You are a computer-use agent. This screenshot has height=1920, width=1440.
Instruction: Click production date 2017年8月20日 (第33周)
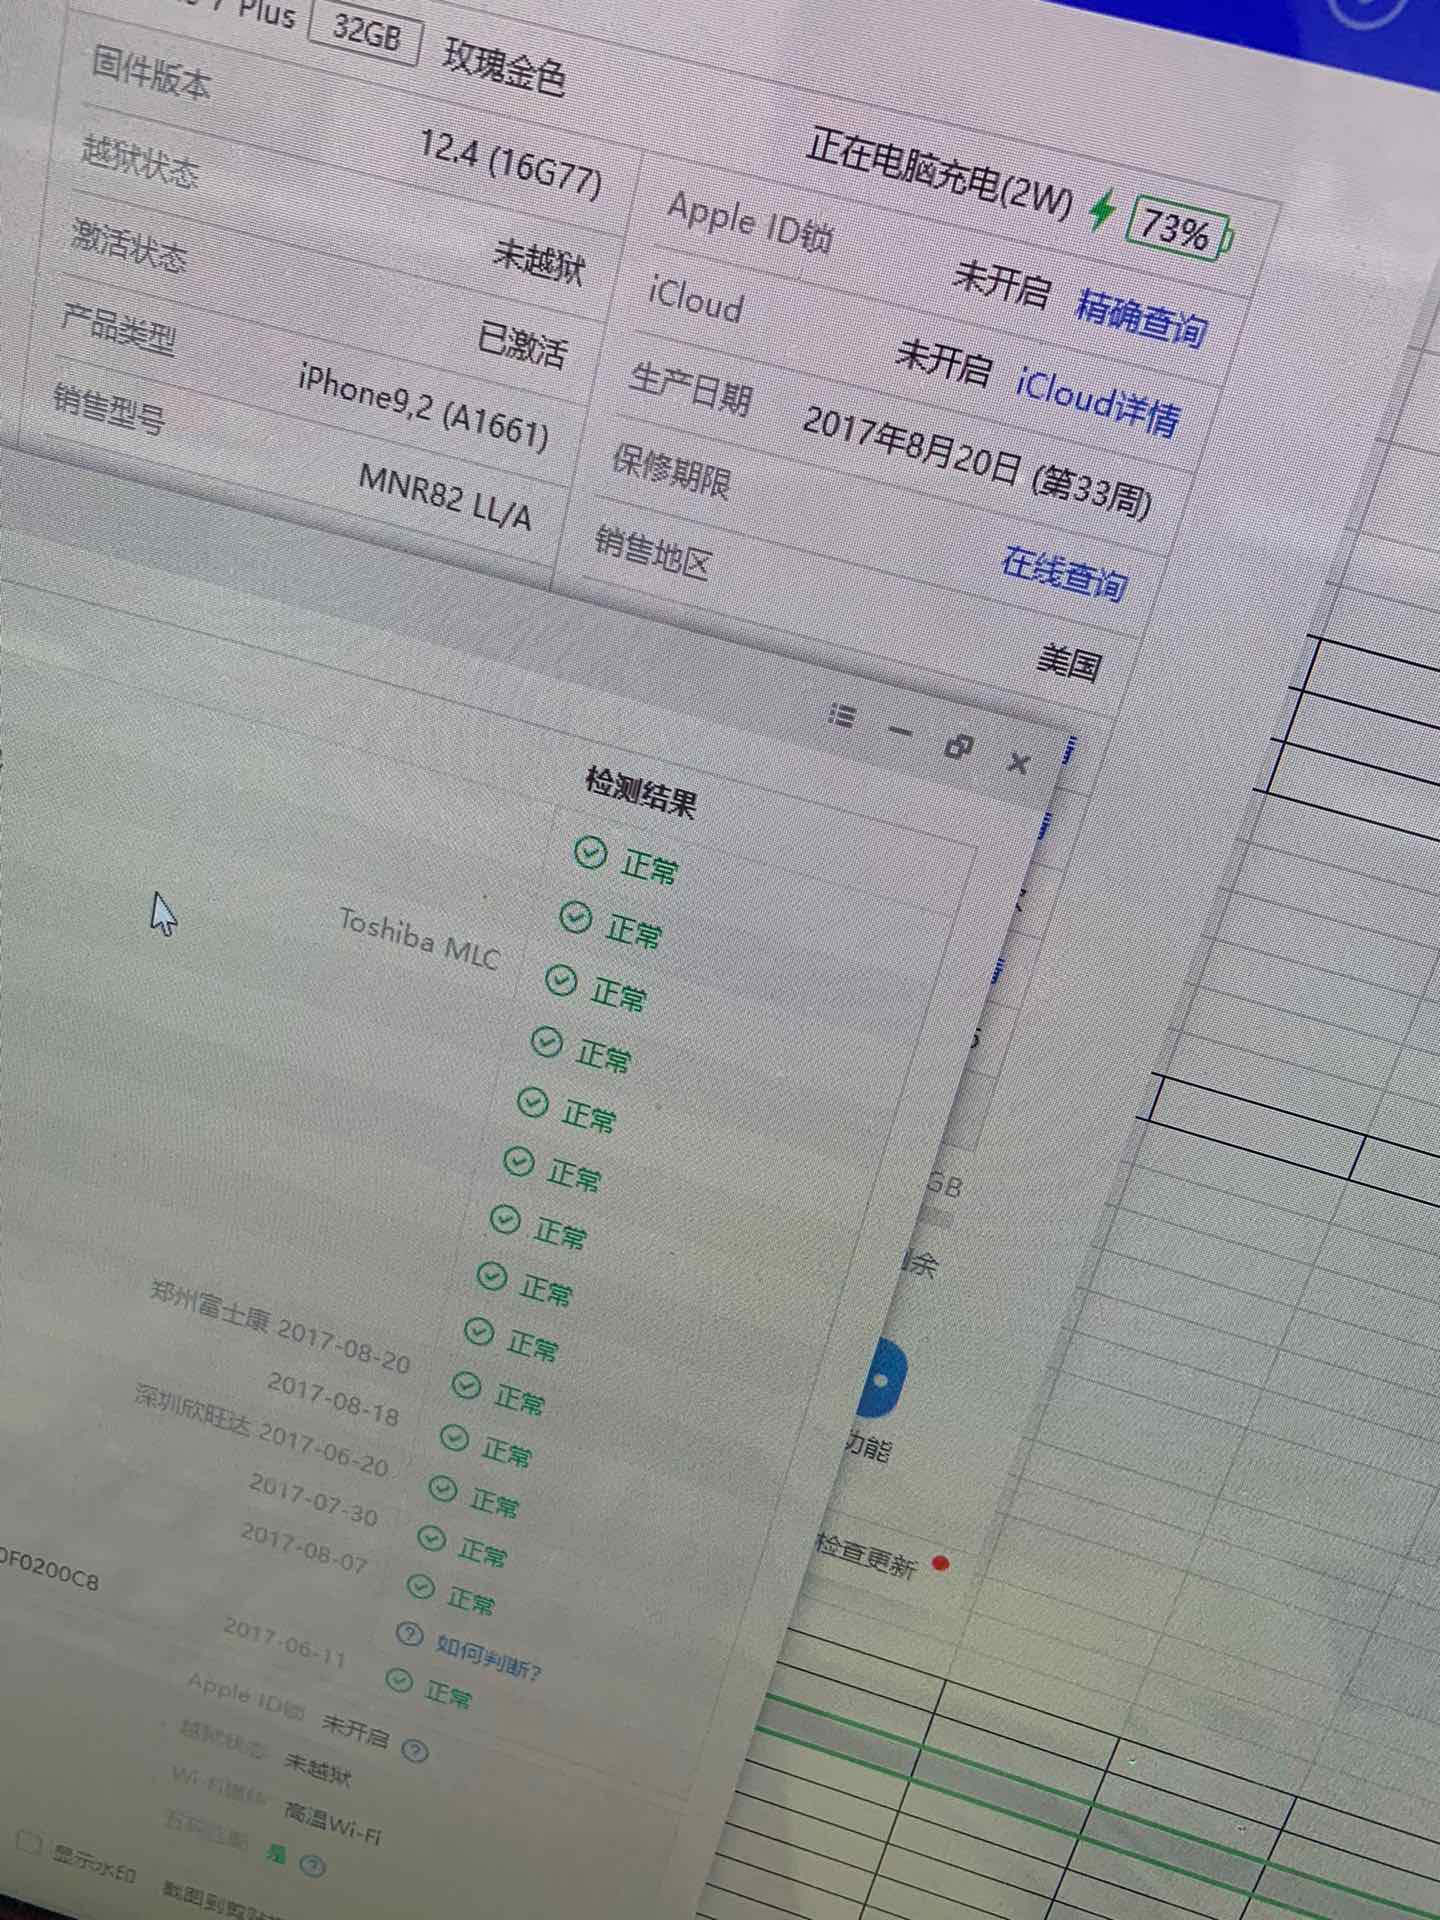(x=977, y=462)
